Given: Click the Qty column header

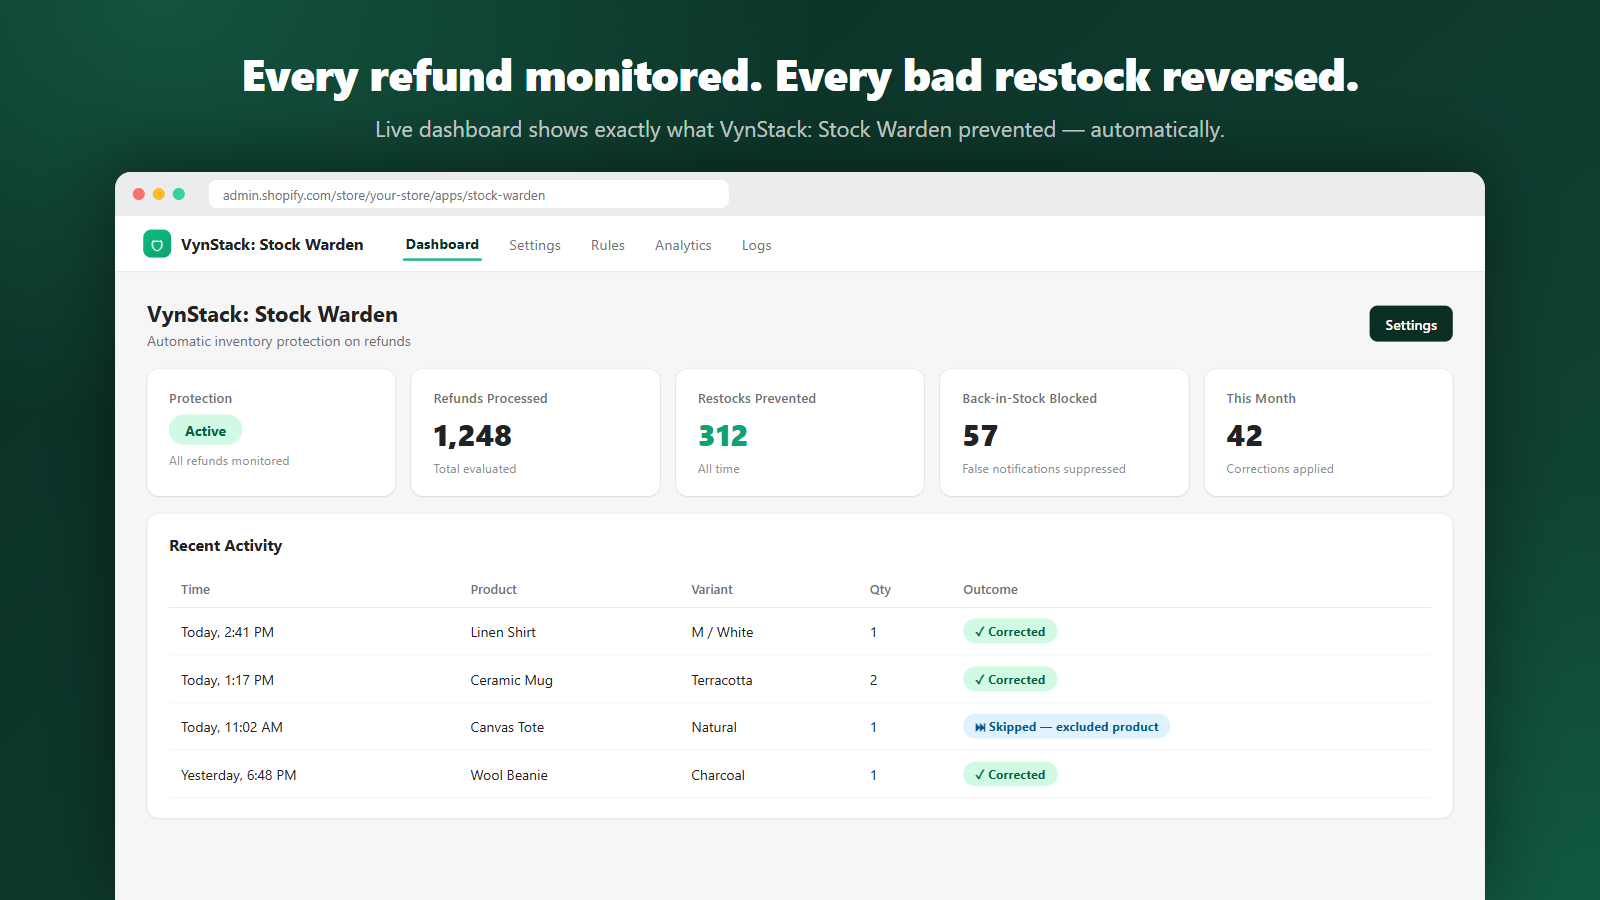Looking at the screenshot, I should pyautogui.click(x=880, y=590).
